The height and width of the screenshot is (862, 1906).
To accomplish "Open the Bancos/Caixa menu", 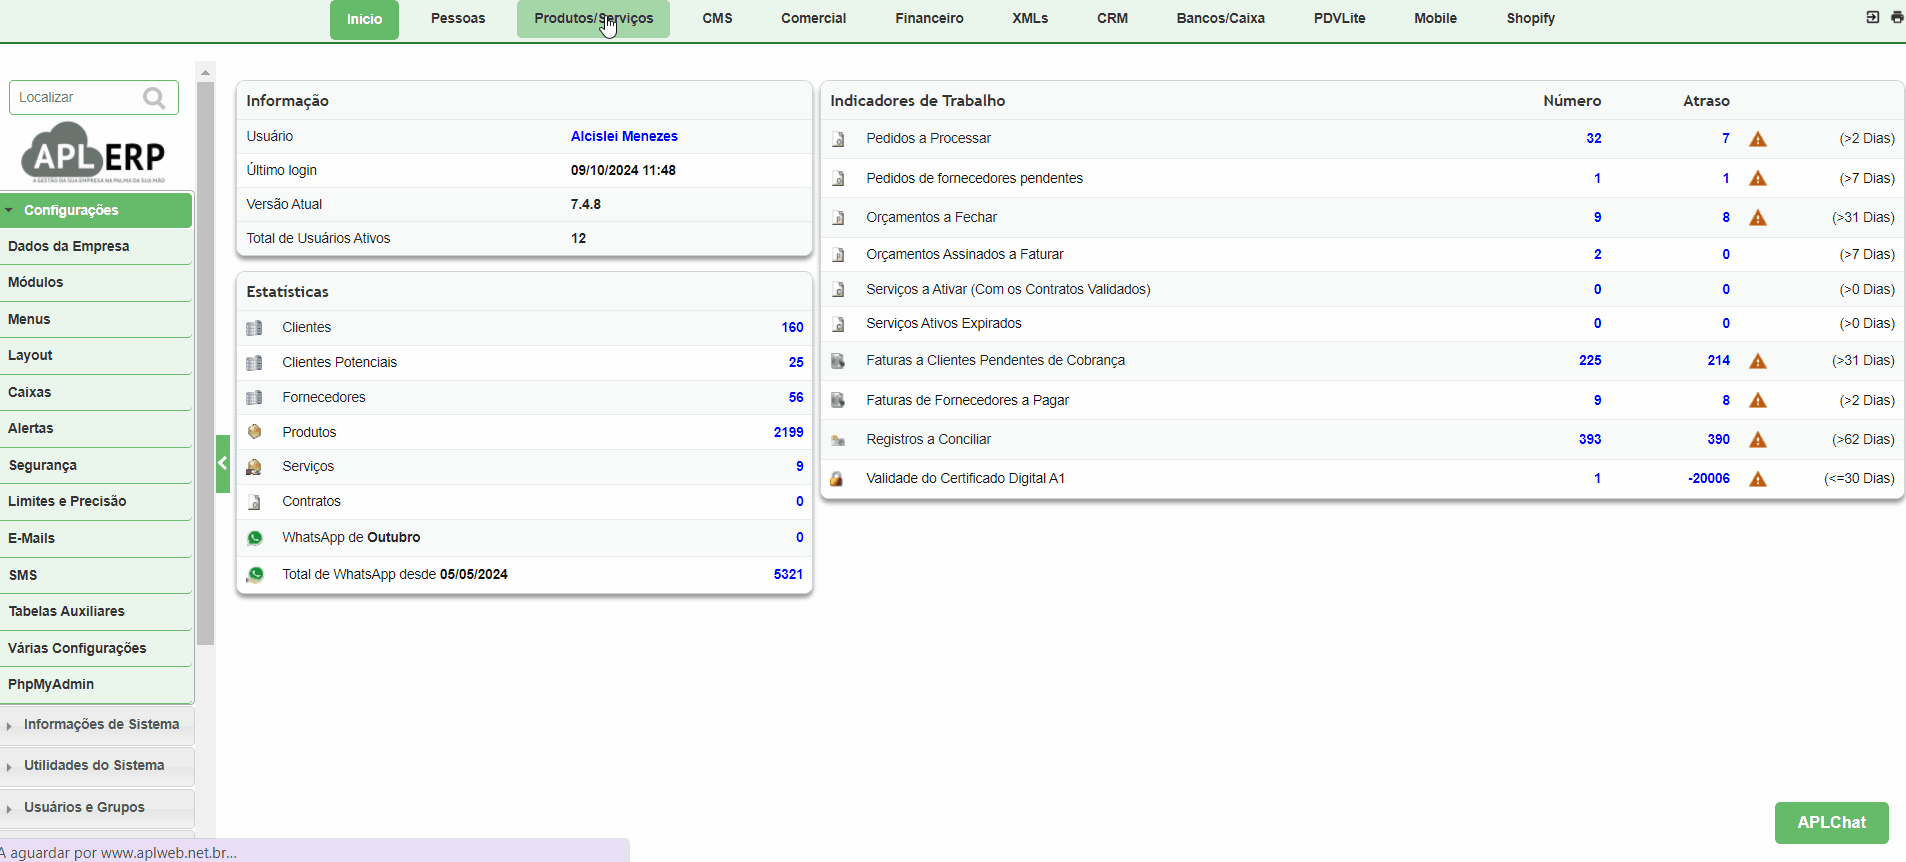I will pos(1220,18).
